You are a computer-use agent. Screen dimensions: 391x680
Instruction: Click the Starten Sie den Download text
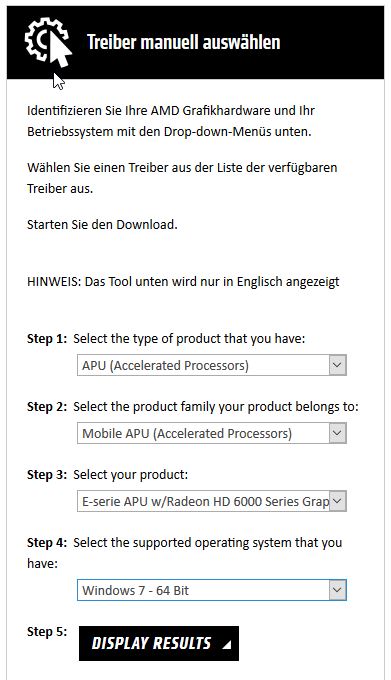point(102,225)
